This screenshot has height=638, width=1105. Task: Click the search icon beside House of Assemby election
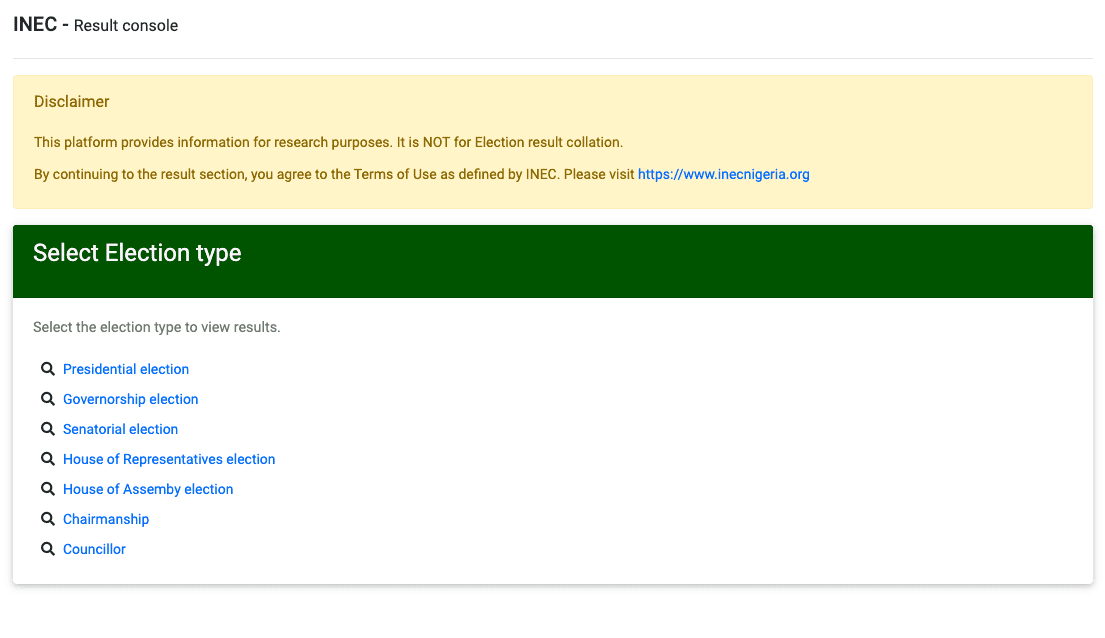(x=47, y=489)
